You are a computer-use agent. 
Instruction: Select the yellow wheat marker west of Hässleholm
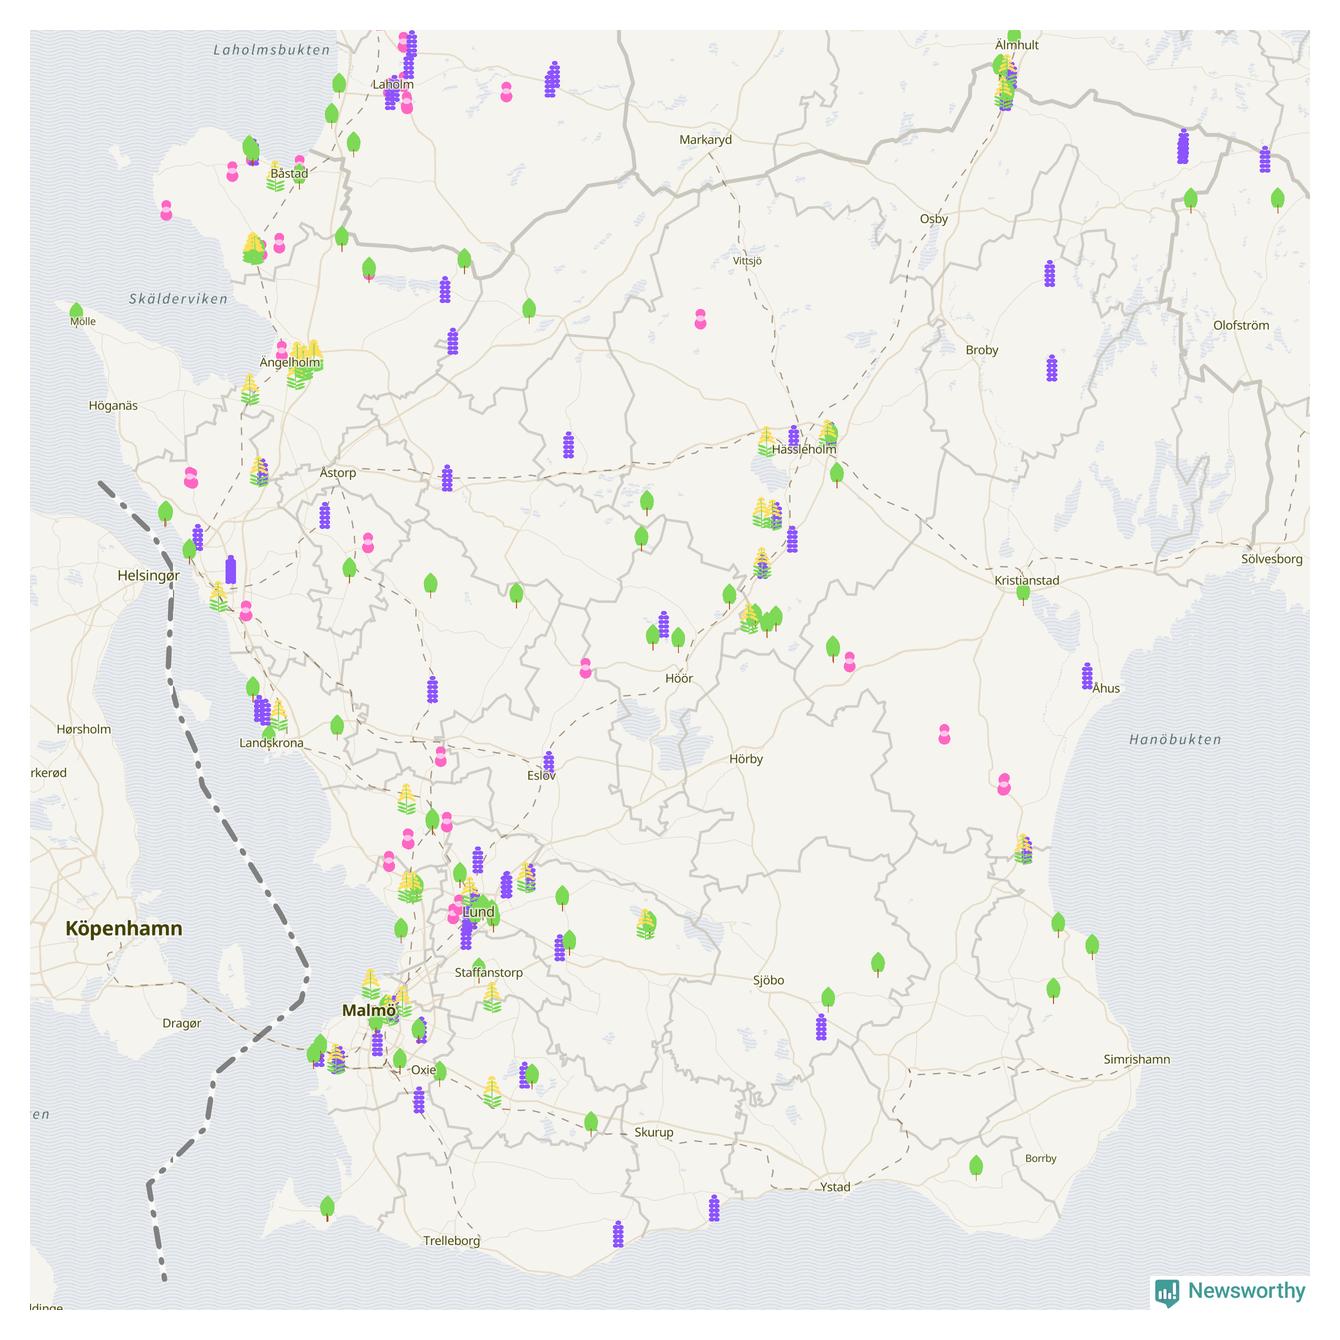(x=766, y=442)
